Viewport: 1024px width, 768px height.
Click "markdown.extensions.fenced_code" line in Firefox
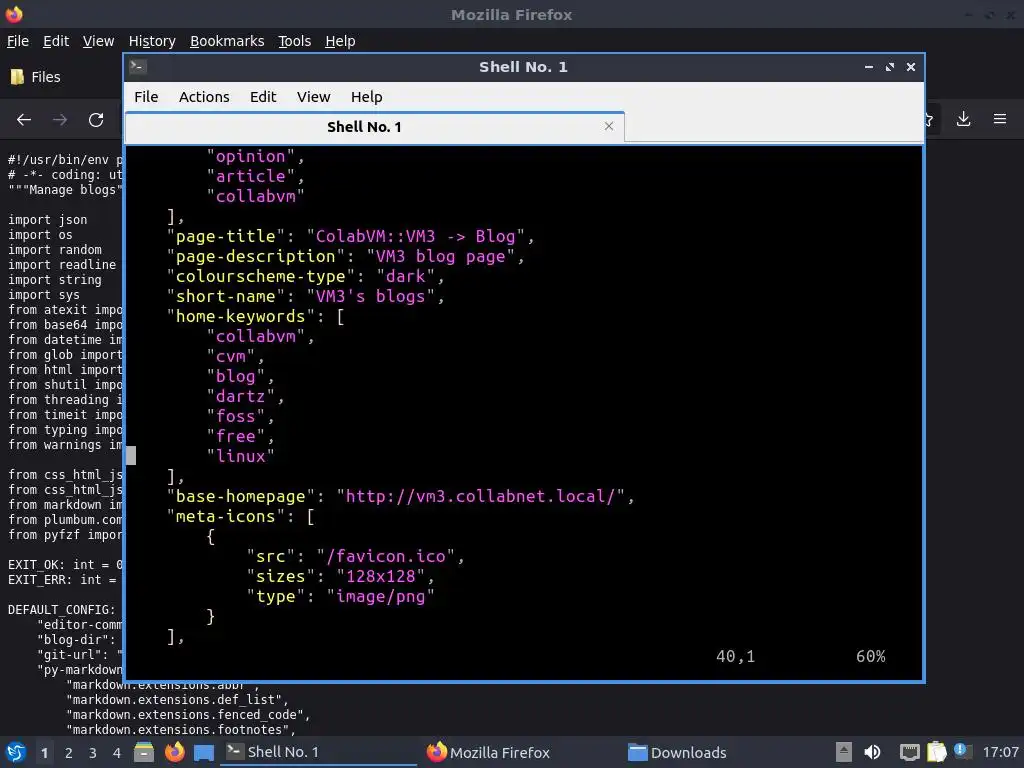[188, 714]
